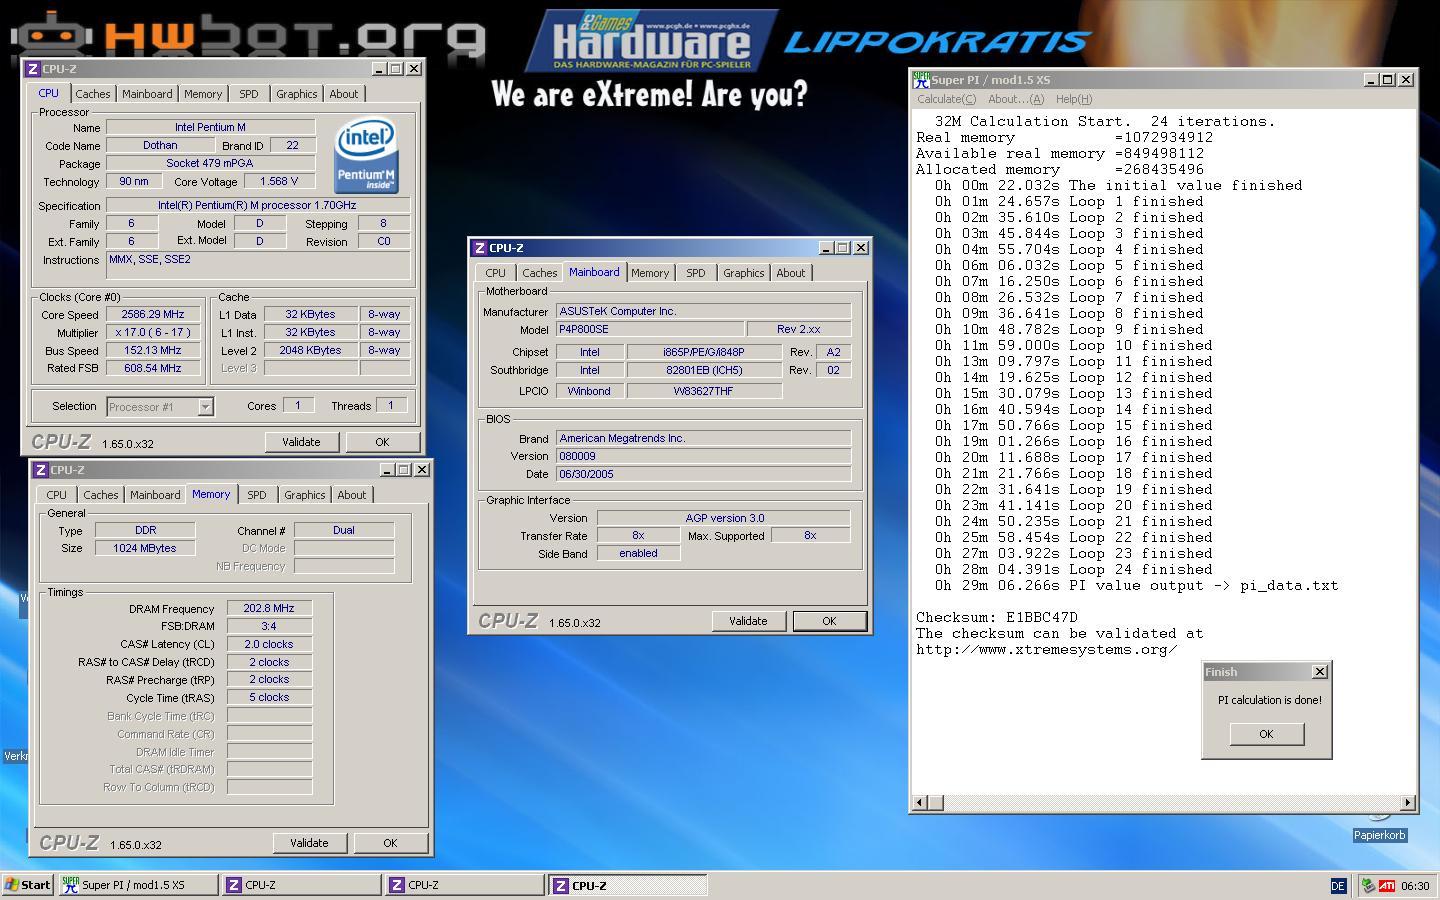
Task: Click the CPU-Z title icon in the CPU window
Action: coord(32,69)
